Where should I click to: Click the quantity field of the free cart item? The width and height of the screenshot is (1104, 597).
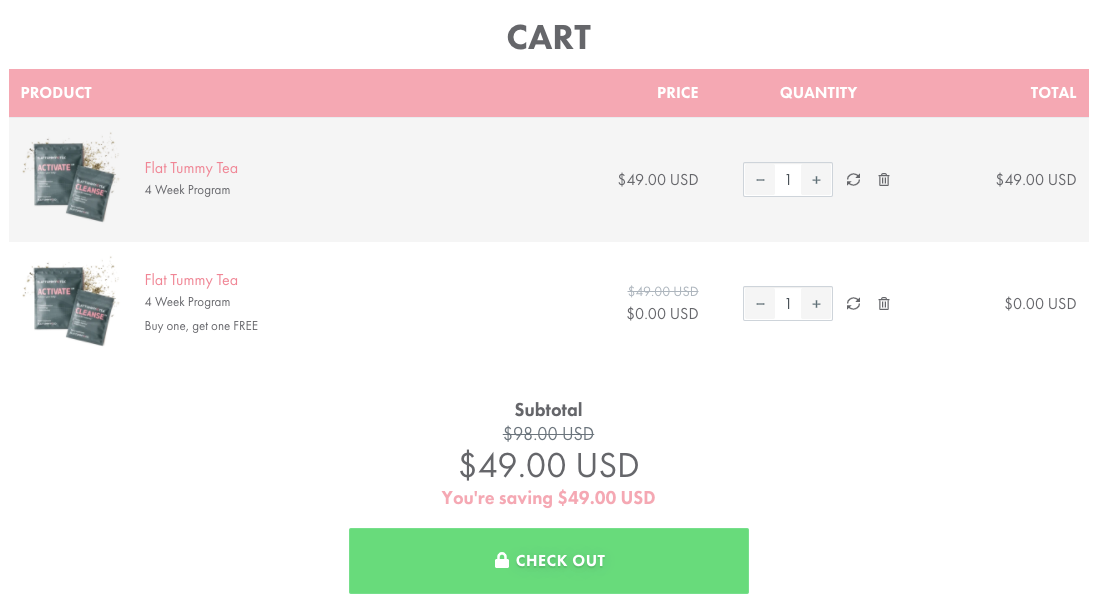tap(788, 303)
